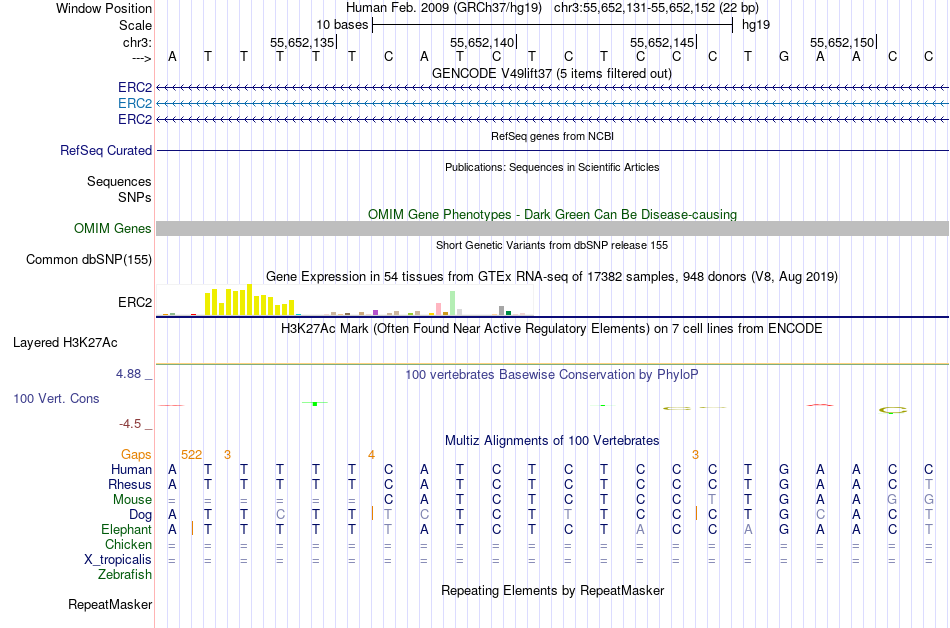Open 'Multiz Alignments of 100 Vertebrates' title
Image resolution: width=950 pixels, height=628 pixels.
click(x=552, y=441)
